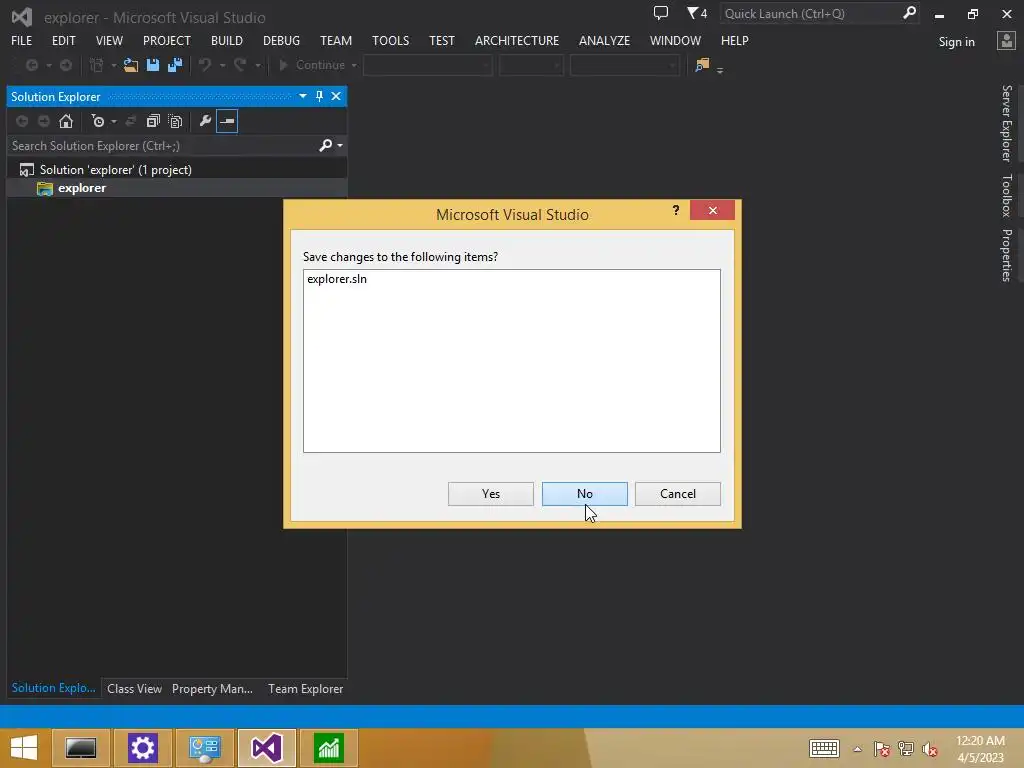Image resolution: width=1024 pixels, height=768 pixels.
Task: Click the Windows Start button
Action: 24,748
